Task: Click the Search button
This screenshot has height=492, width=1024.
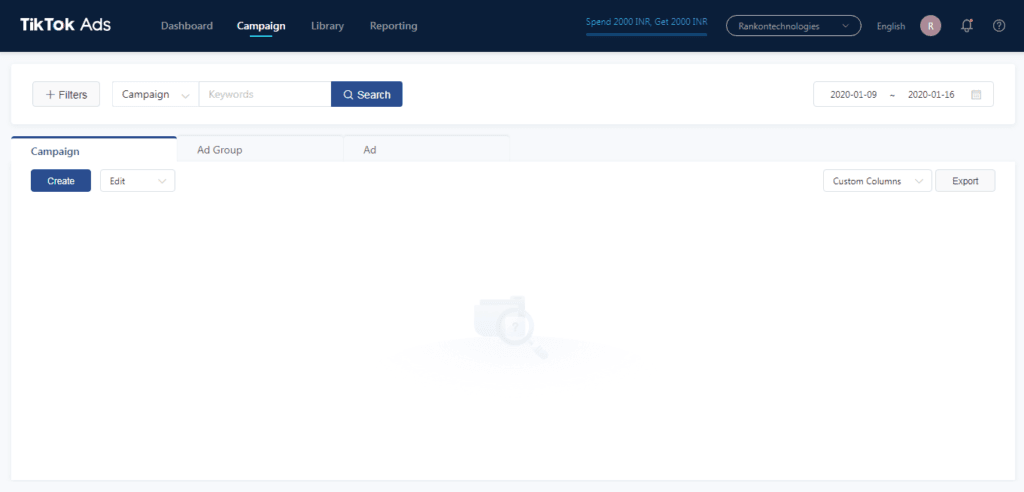Action: pyautogui.click(x=367, y=94)
